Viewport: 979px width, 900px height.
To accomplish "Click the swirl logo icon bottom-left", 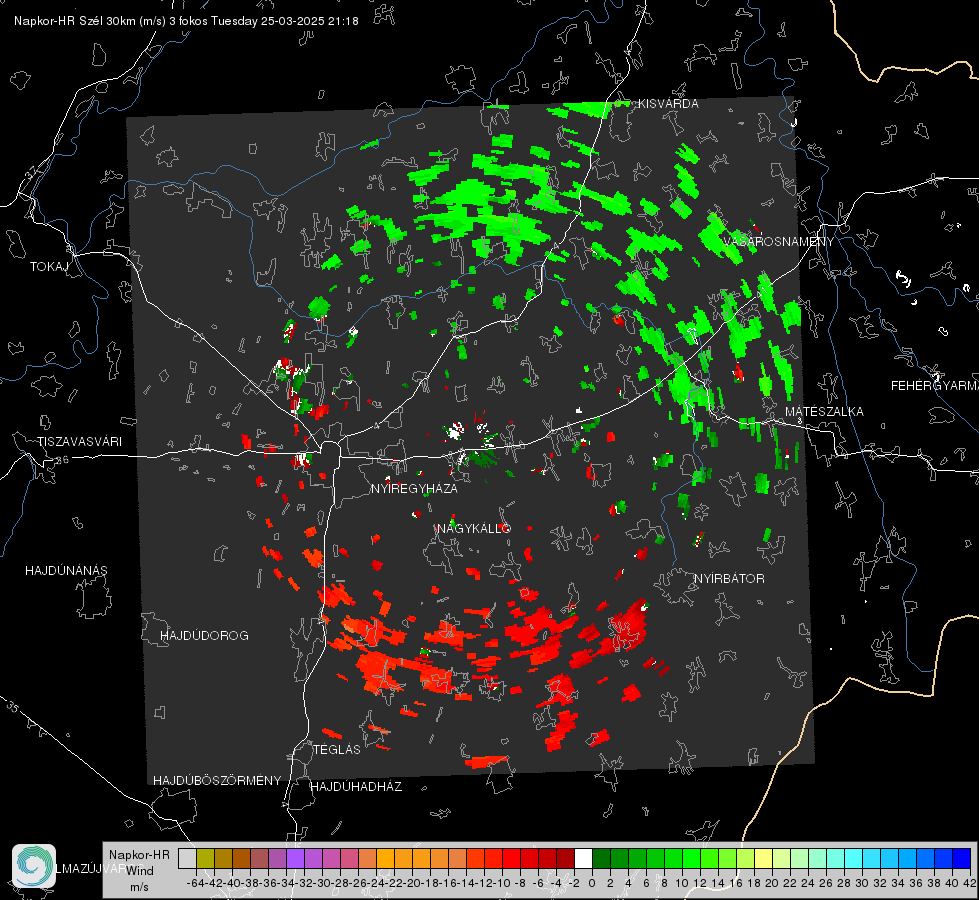I will click(34, 866).
